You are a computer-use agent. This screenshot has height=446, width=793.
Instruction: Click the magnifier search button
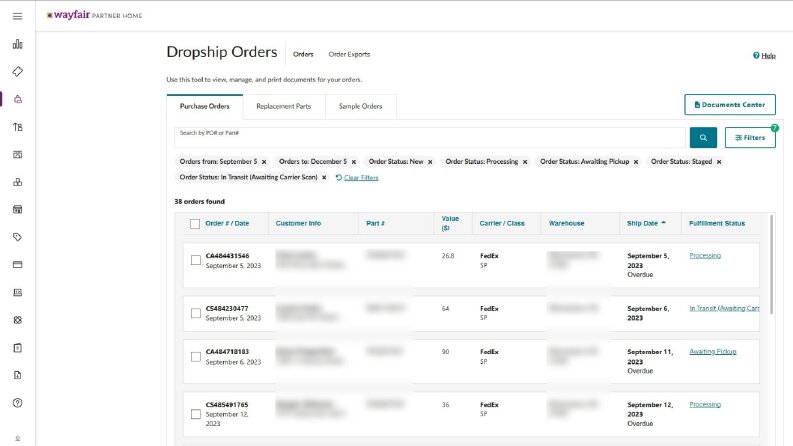coord(703,138)
